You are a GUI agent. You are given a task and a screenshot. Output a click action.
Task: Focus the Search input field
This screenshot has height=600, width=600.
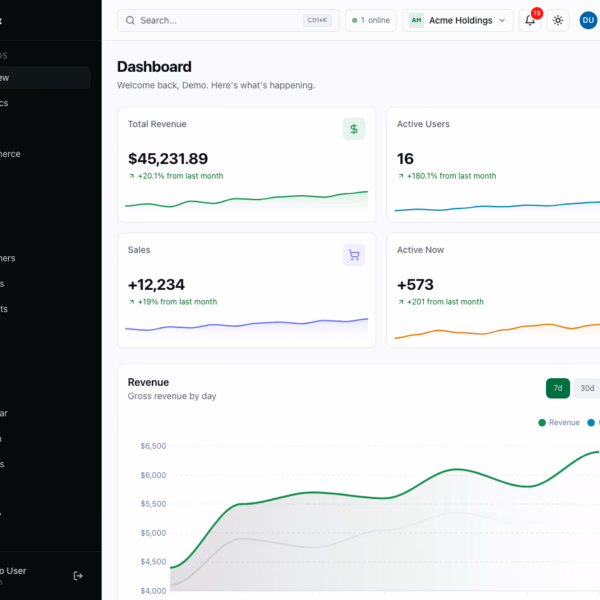point(228,20)
